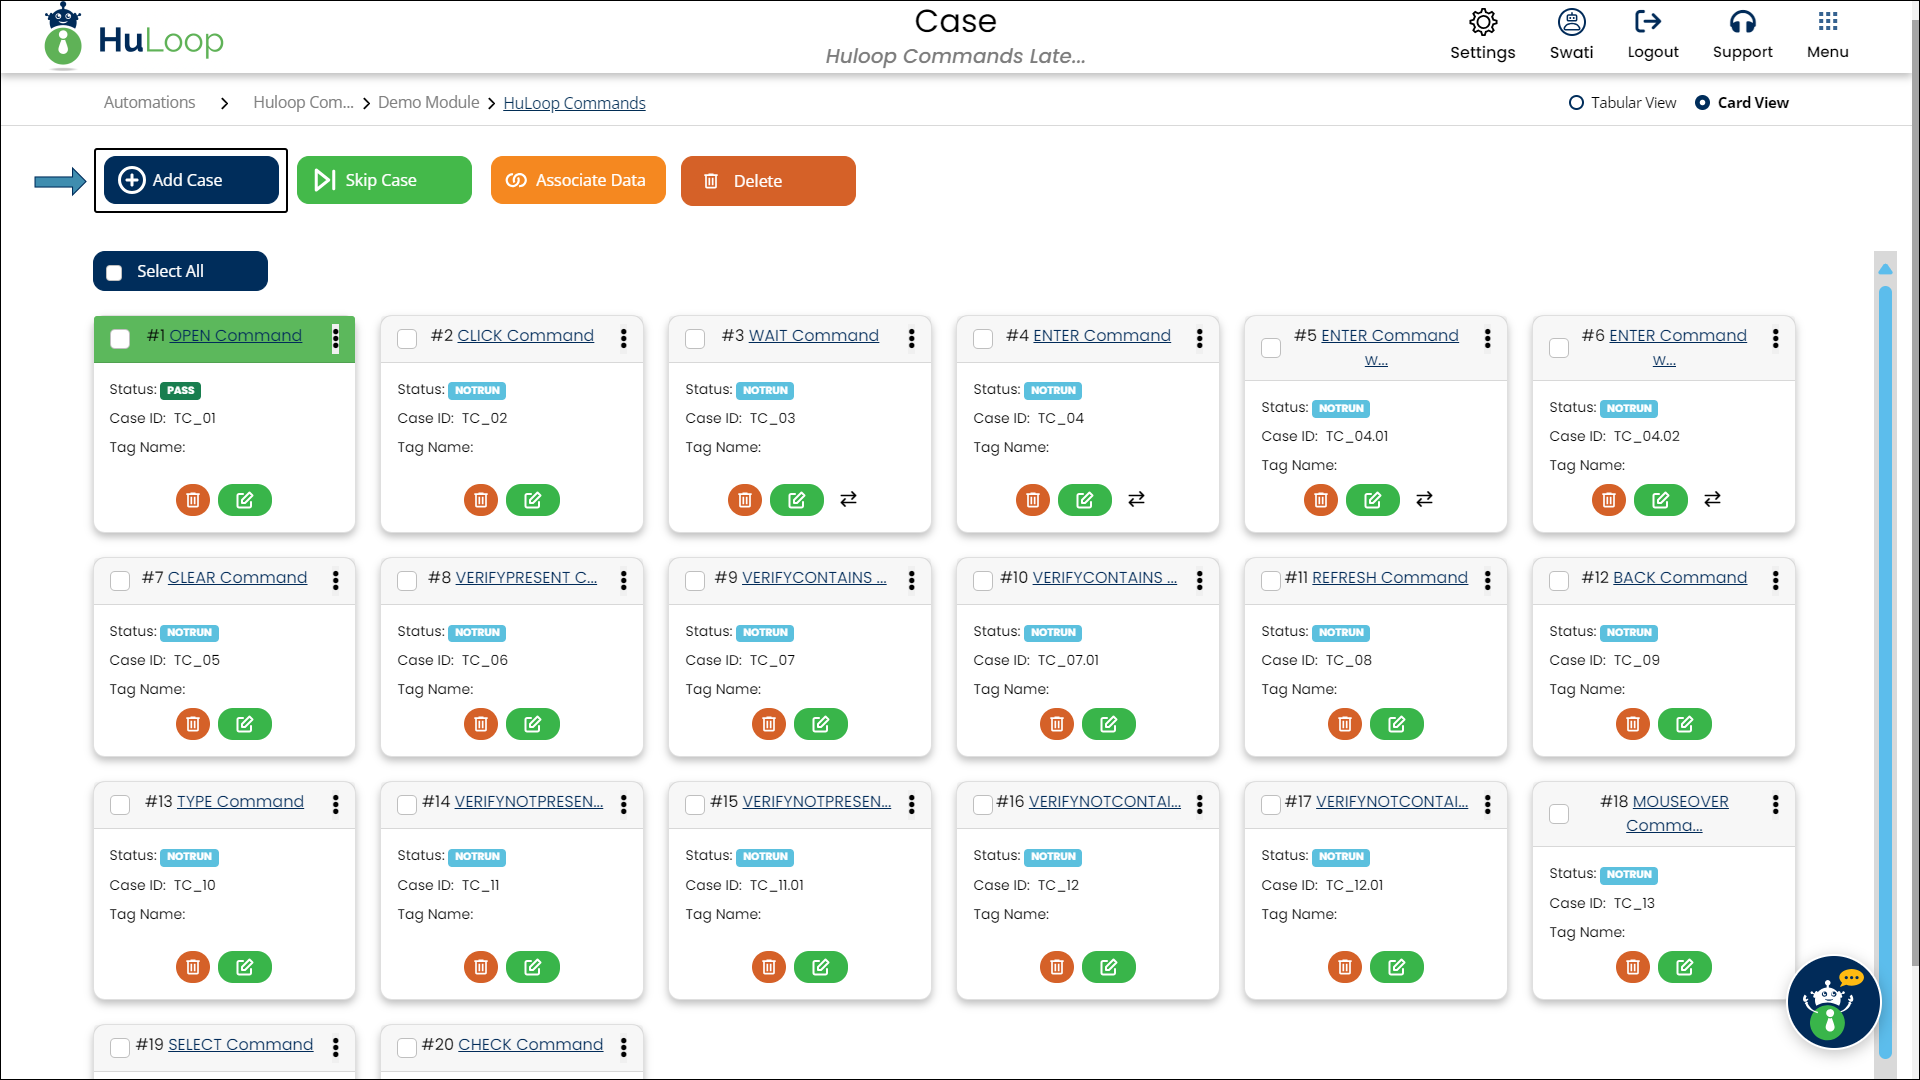This screenshot has width=1920, height=1080.
Task: Open three-dot menu on #6 ENTER Command
Action: (1776, 339)
